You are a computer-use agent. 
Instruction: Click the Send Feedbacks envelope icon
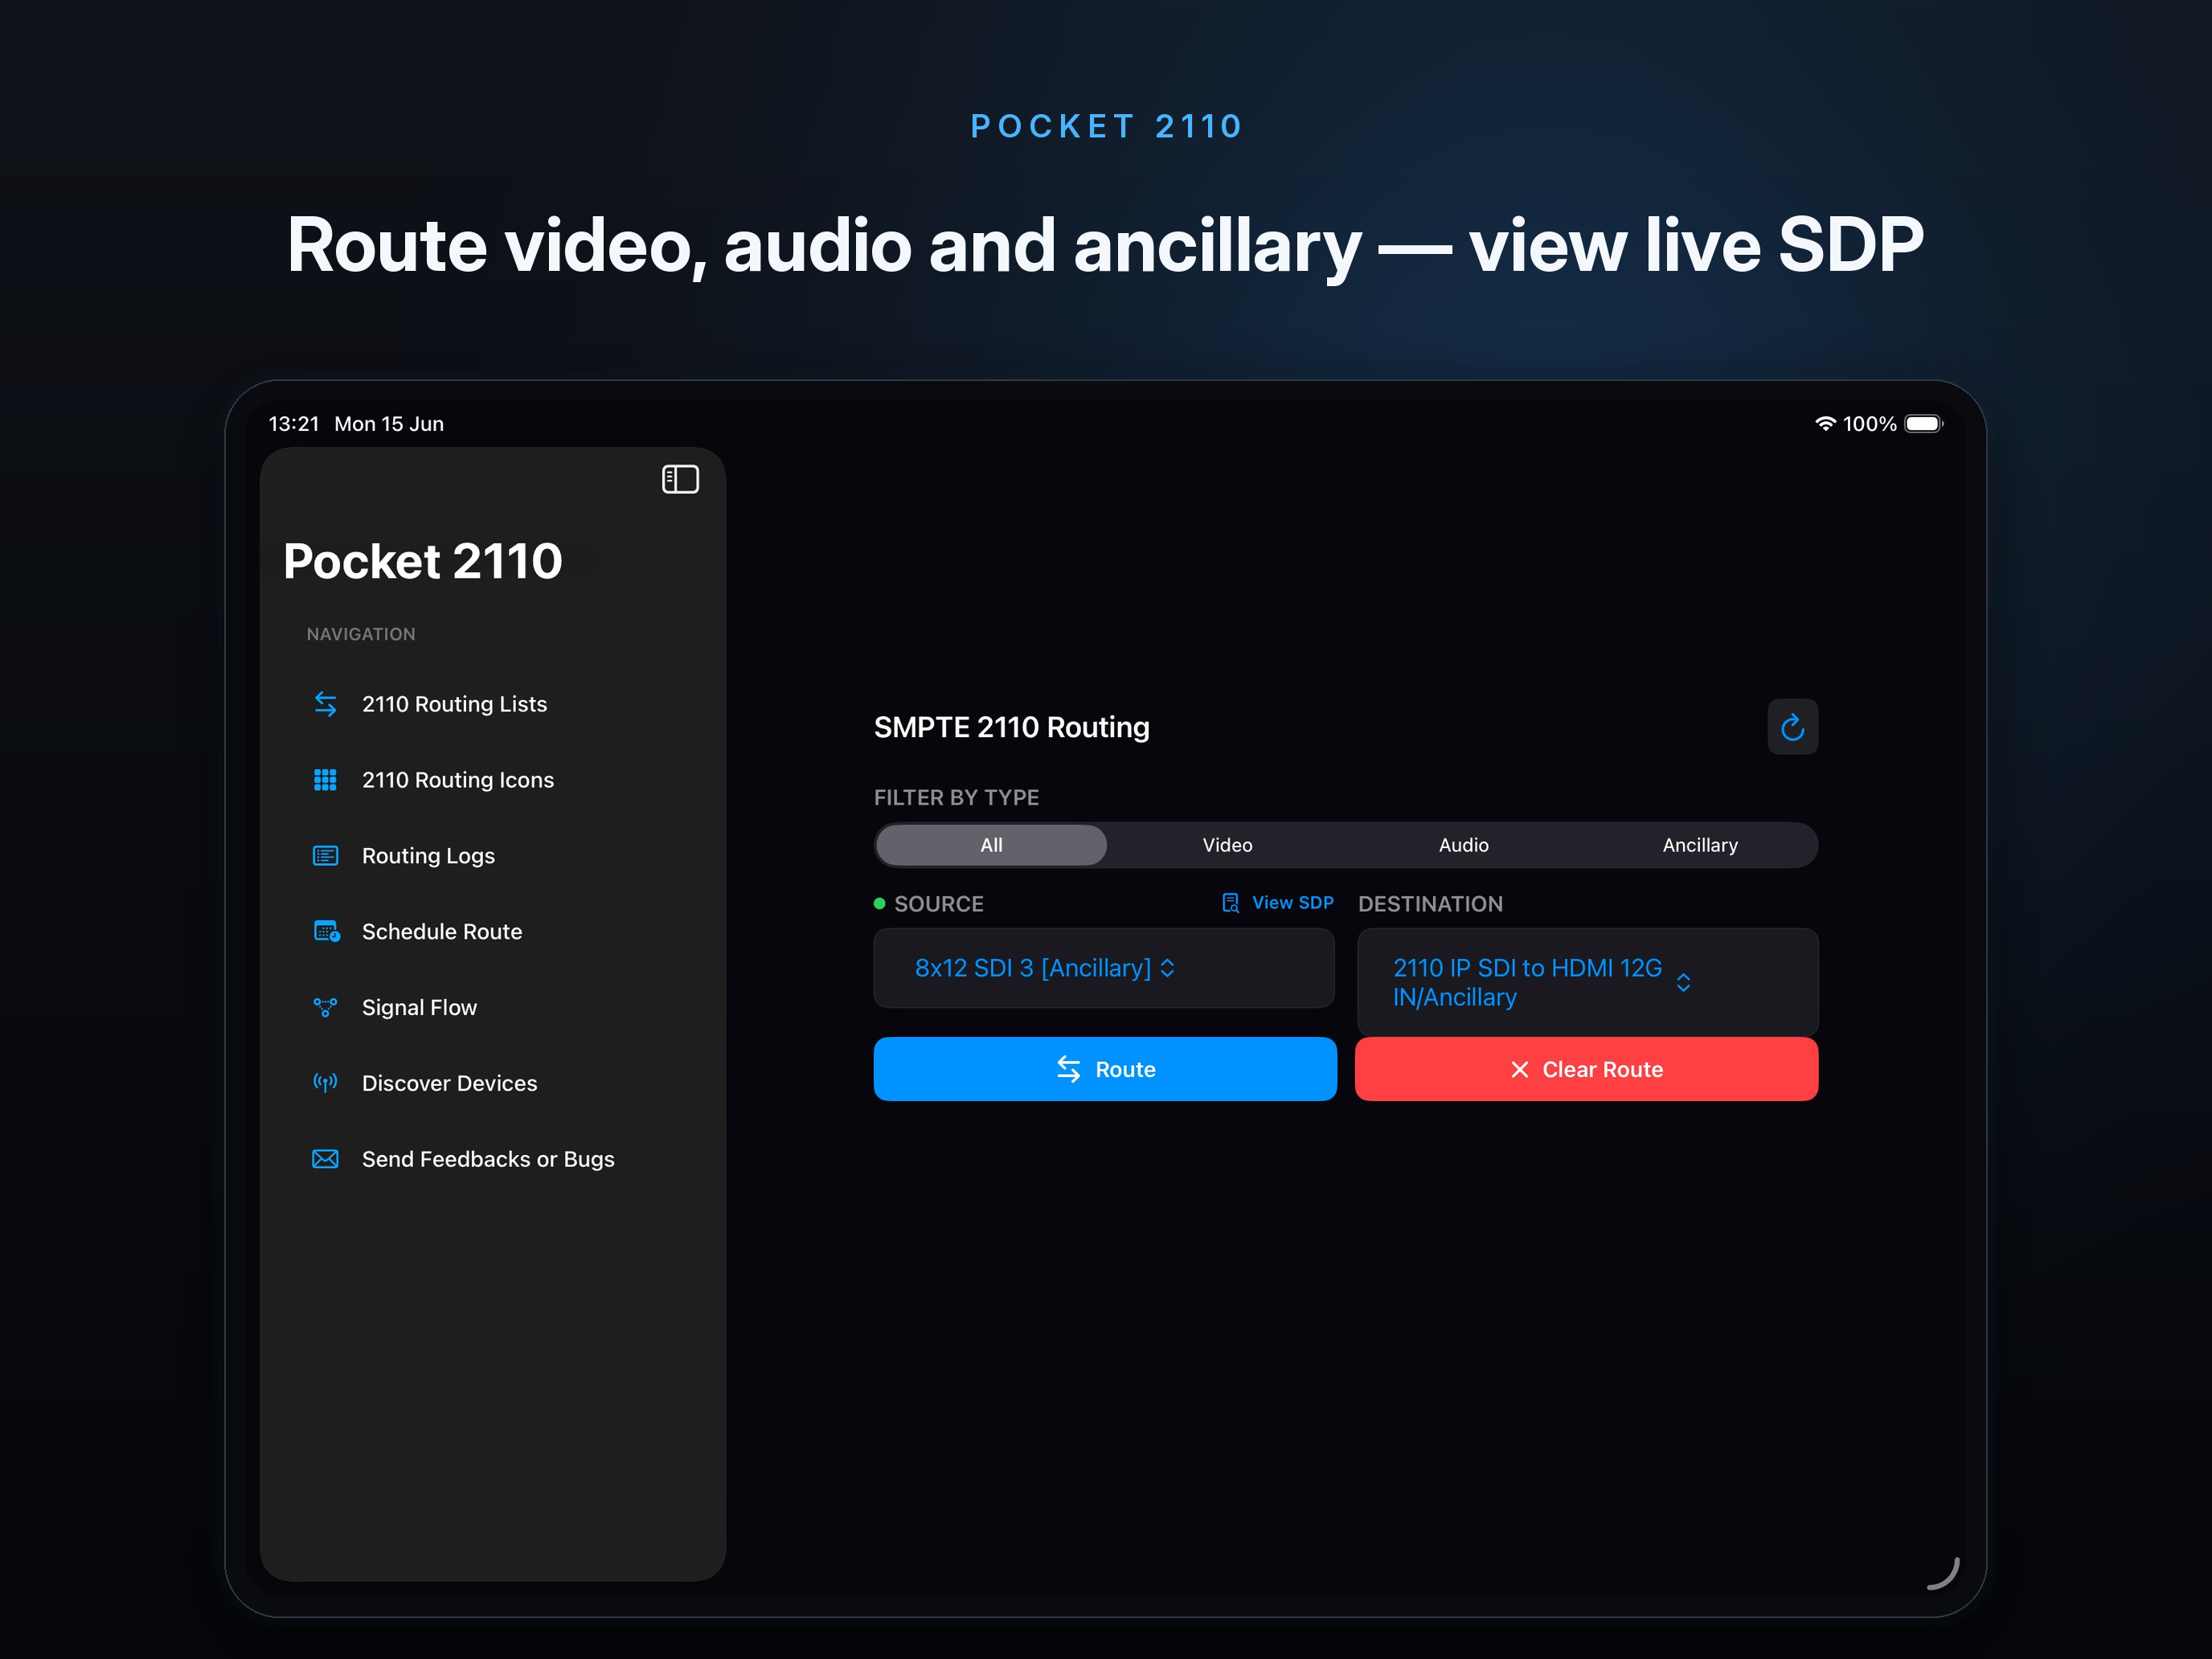pyautogui.click(x=325, y=1159)
